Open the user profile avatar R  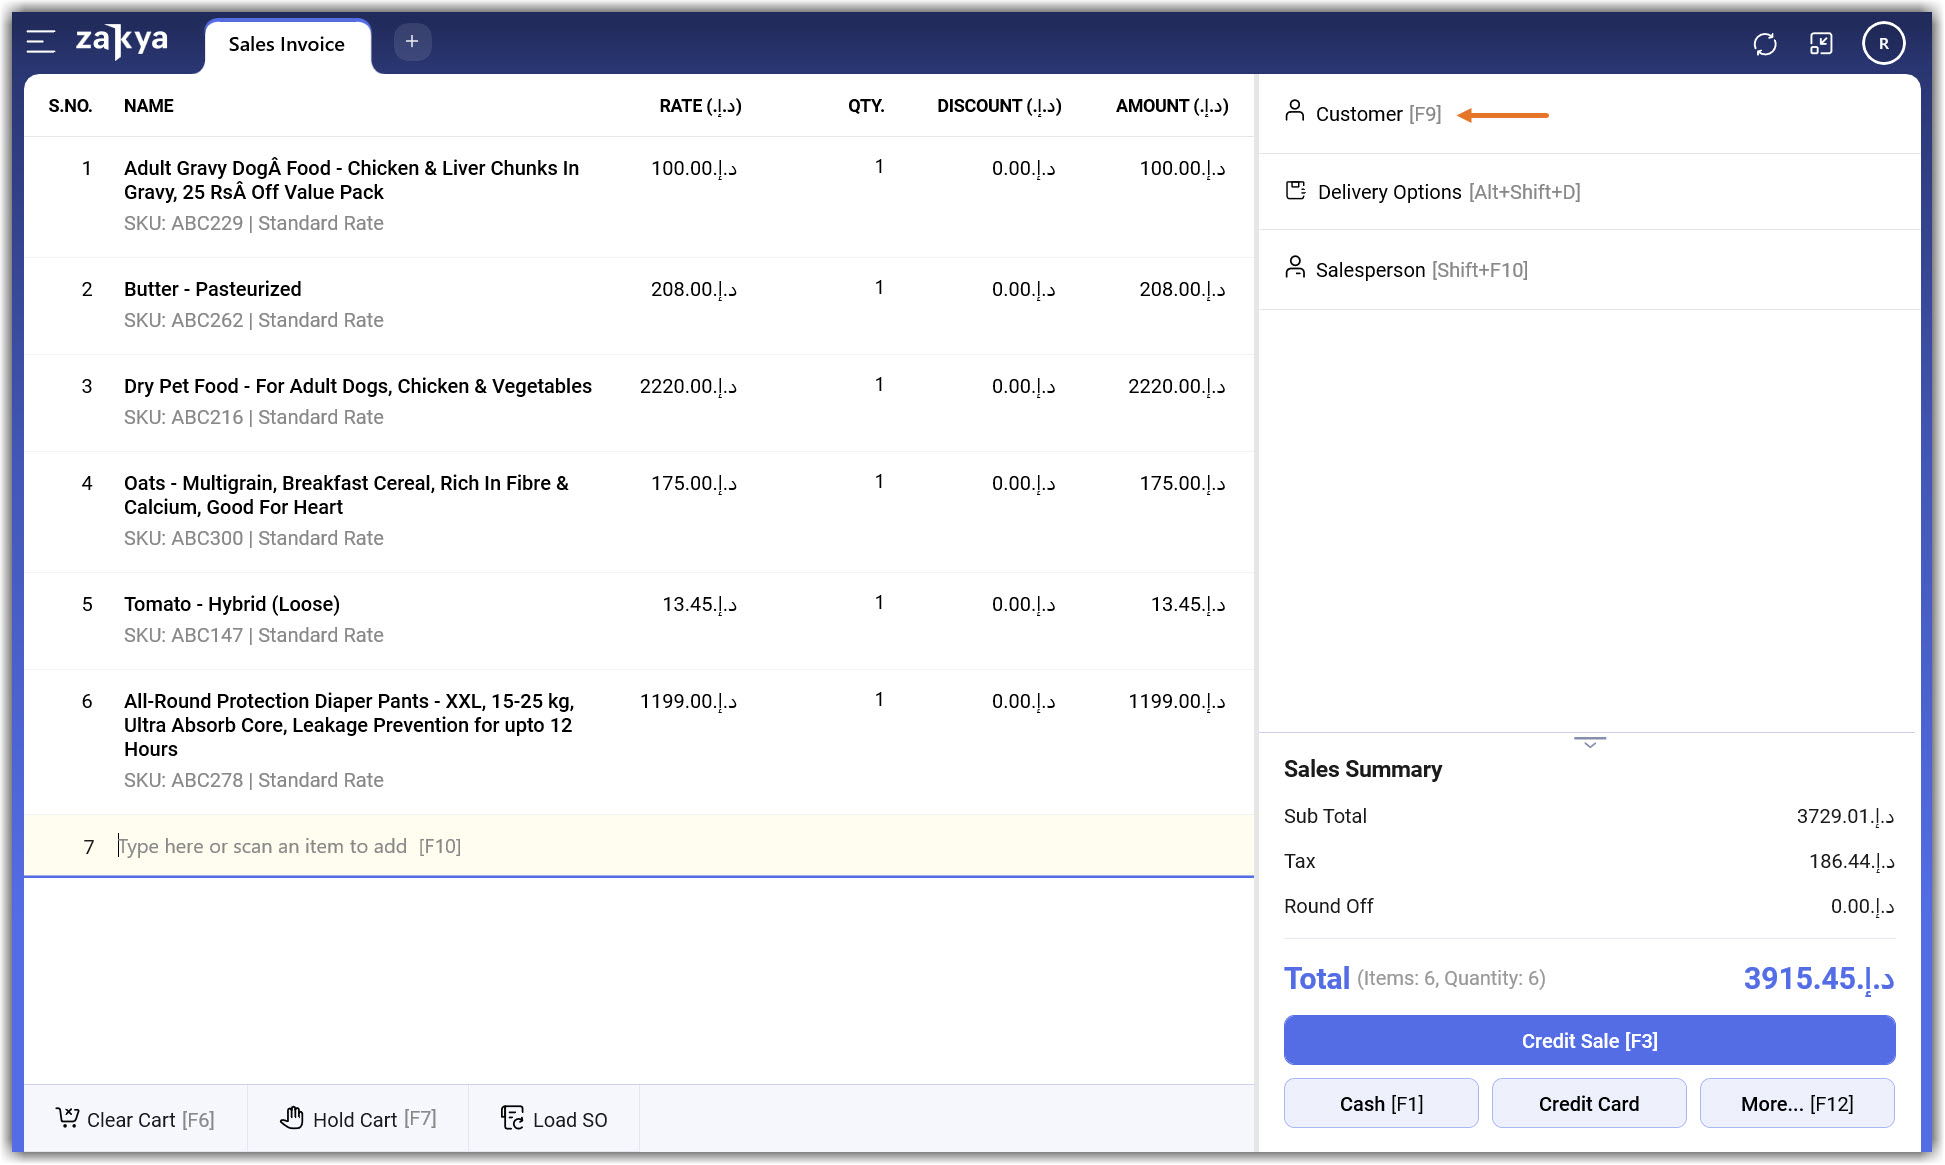(1883, 44)
